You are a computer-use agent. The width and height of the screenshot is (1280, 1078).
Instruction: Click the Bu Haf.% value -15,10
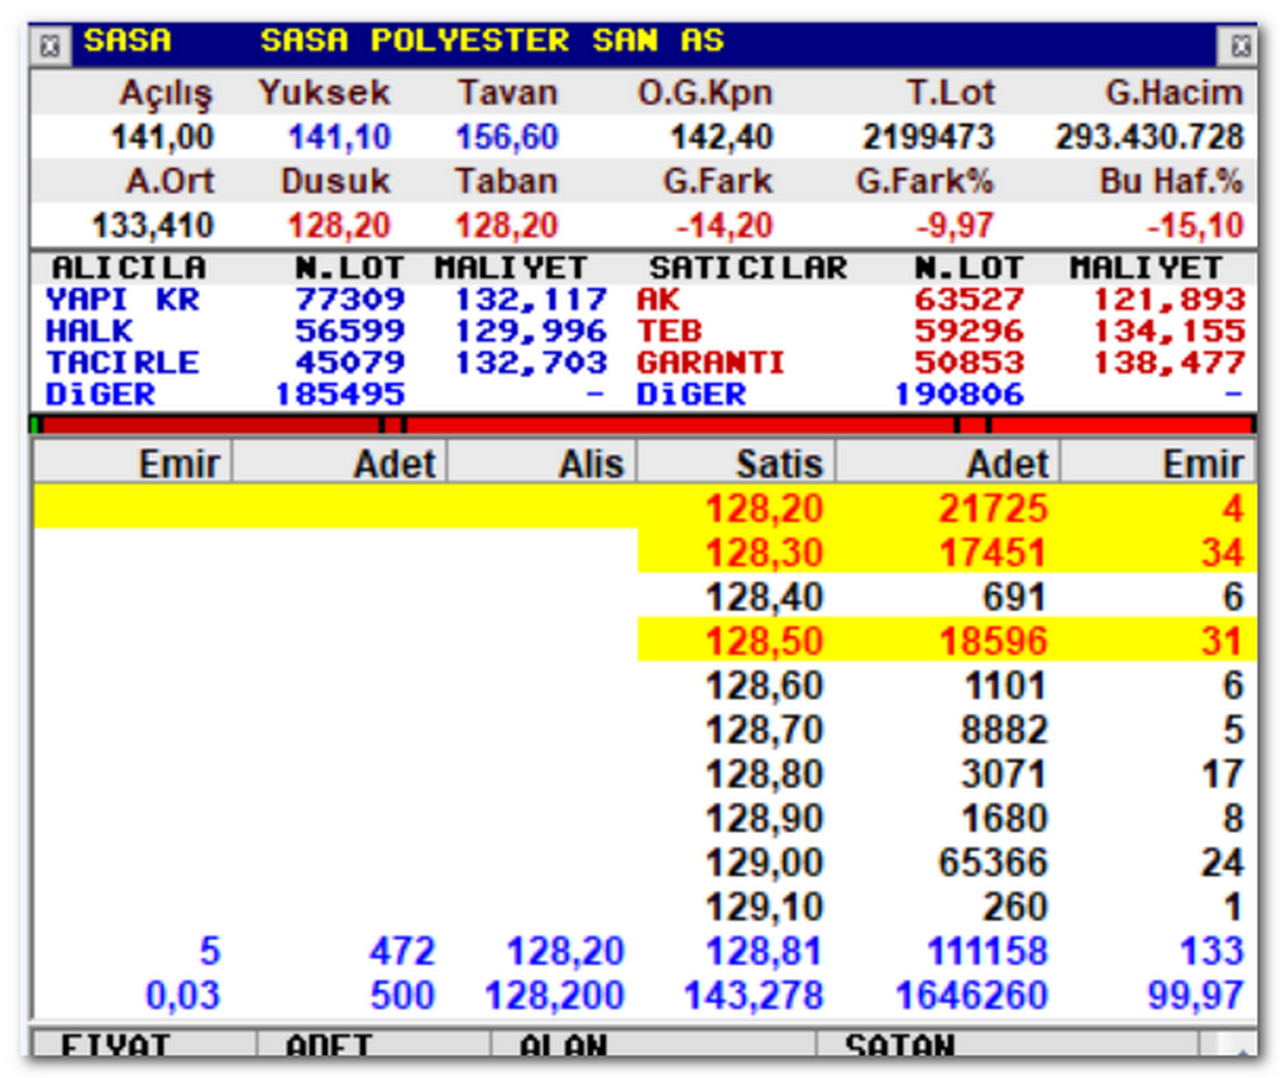[1195, 225]
